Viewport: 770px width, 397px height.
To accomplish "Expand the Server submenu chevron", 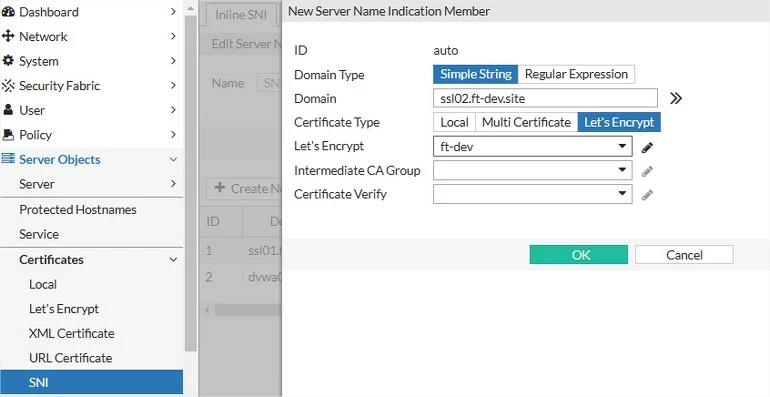I will (x=173, y=183).
